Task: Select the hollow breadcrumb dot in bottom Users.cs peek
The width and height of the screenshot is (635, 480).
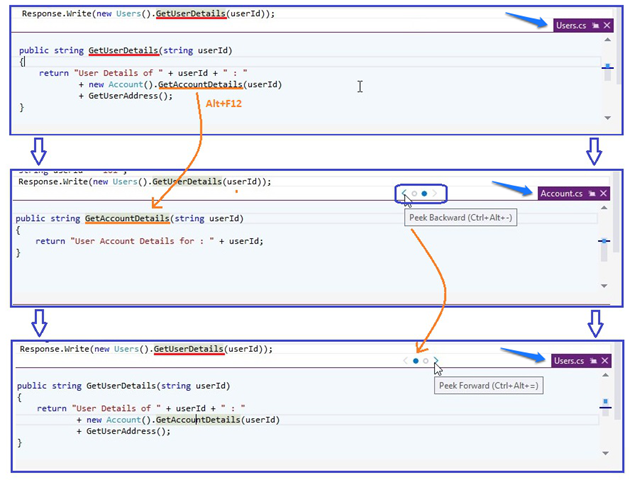Action: [x=426, y=361]
